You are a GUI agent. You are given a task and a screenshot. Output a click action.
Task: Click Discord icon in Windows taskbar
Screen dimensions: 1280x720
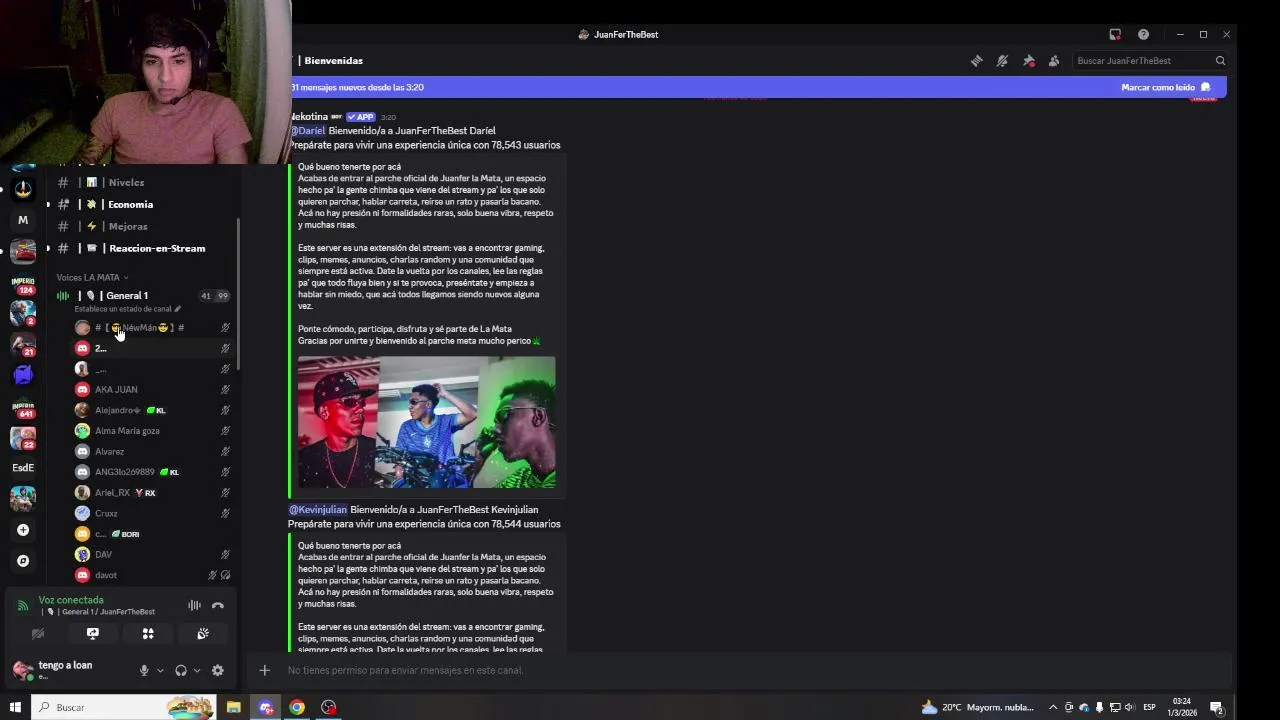click(x=266, y=707)
